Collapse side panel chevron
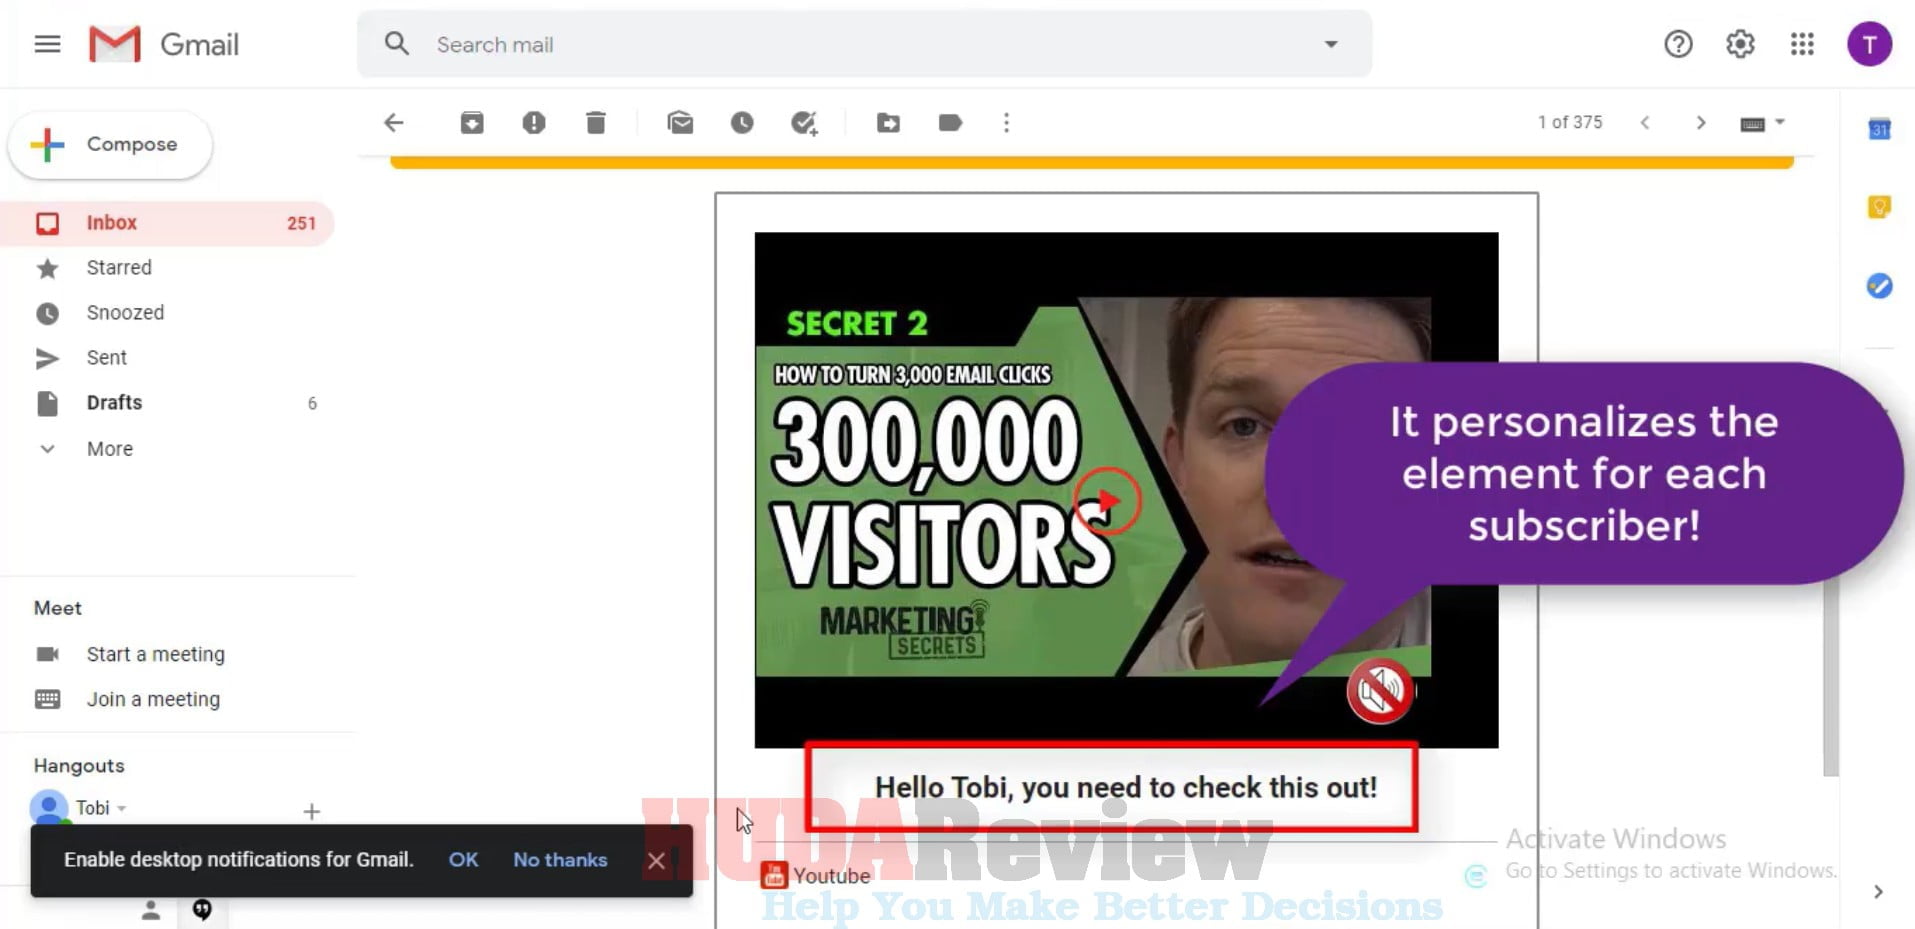The height and width of the screenshot is (929, 1915). tap(1878, 891)
